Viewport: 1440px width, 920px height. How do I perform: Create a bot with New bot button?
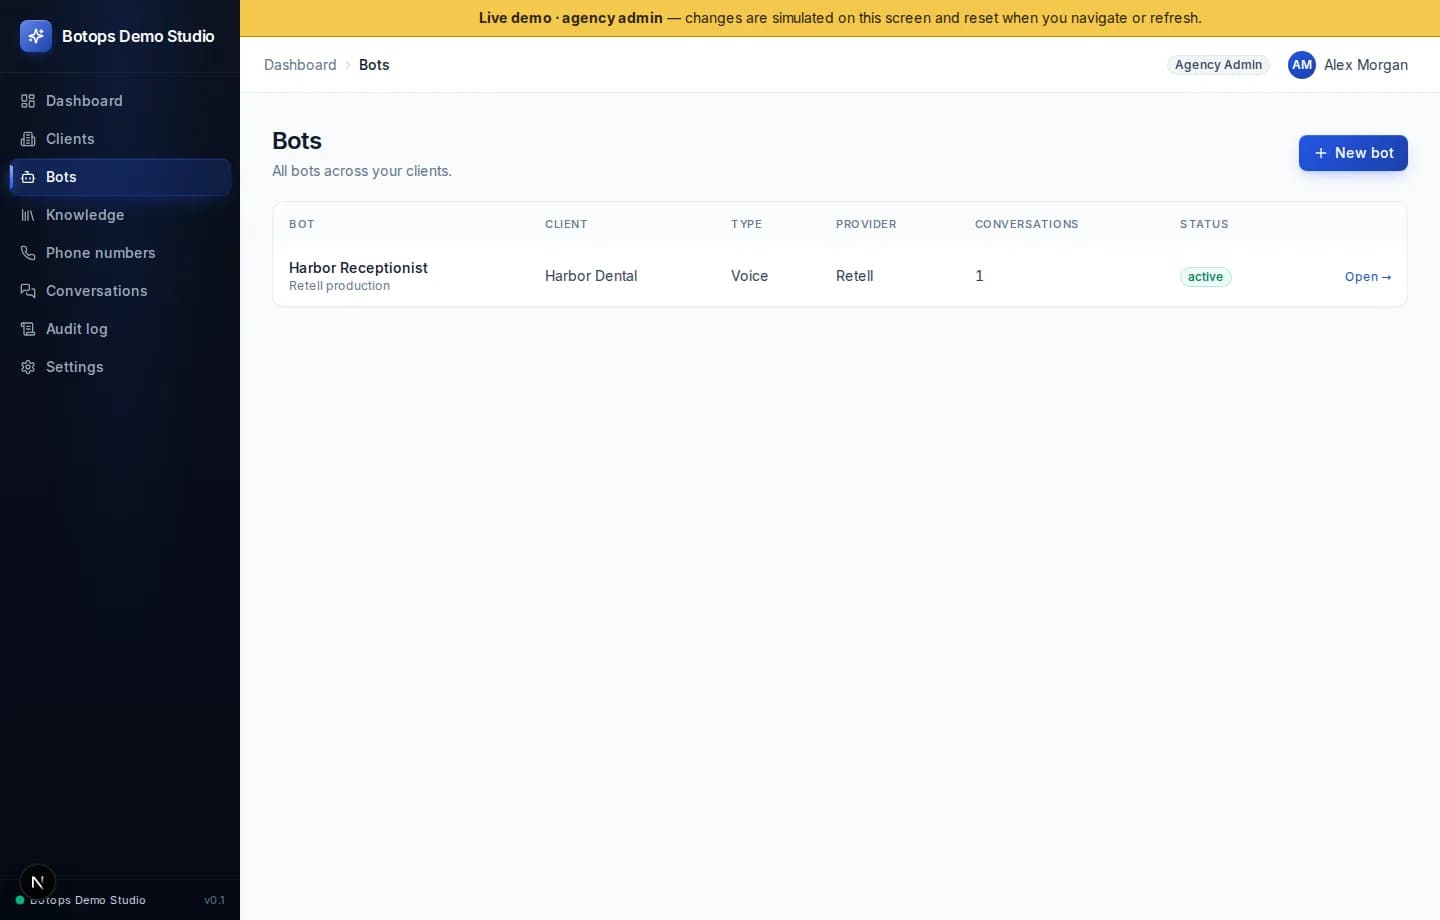(x=1353, y=153)
